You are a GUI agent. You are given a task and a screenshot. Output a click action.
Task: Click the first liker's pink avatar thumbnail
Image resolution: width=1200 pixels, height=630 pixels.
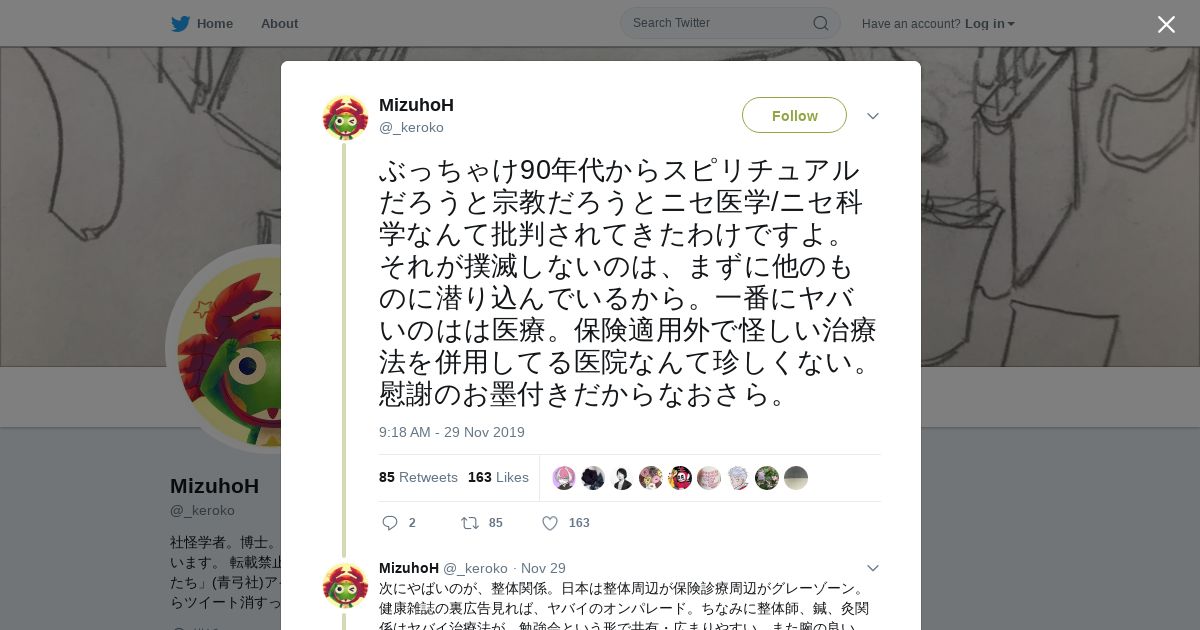[x=564, y=478]
